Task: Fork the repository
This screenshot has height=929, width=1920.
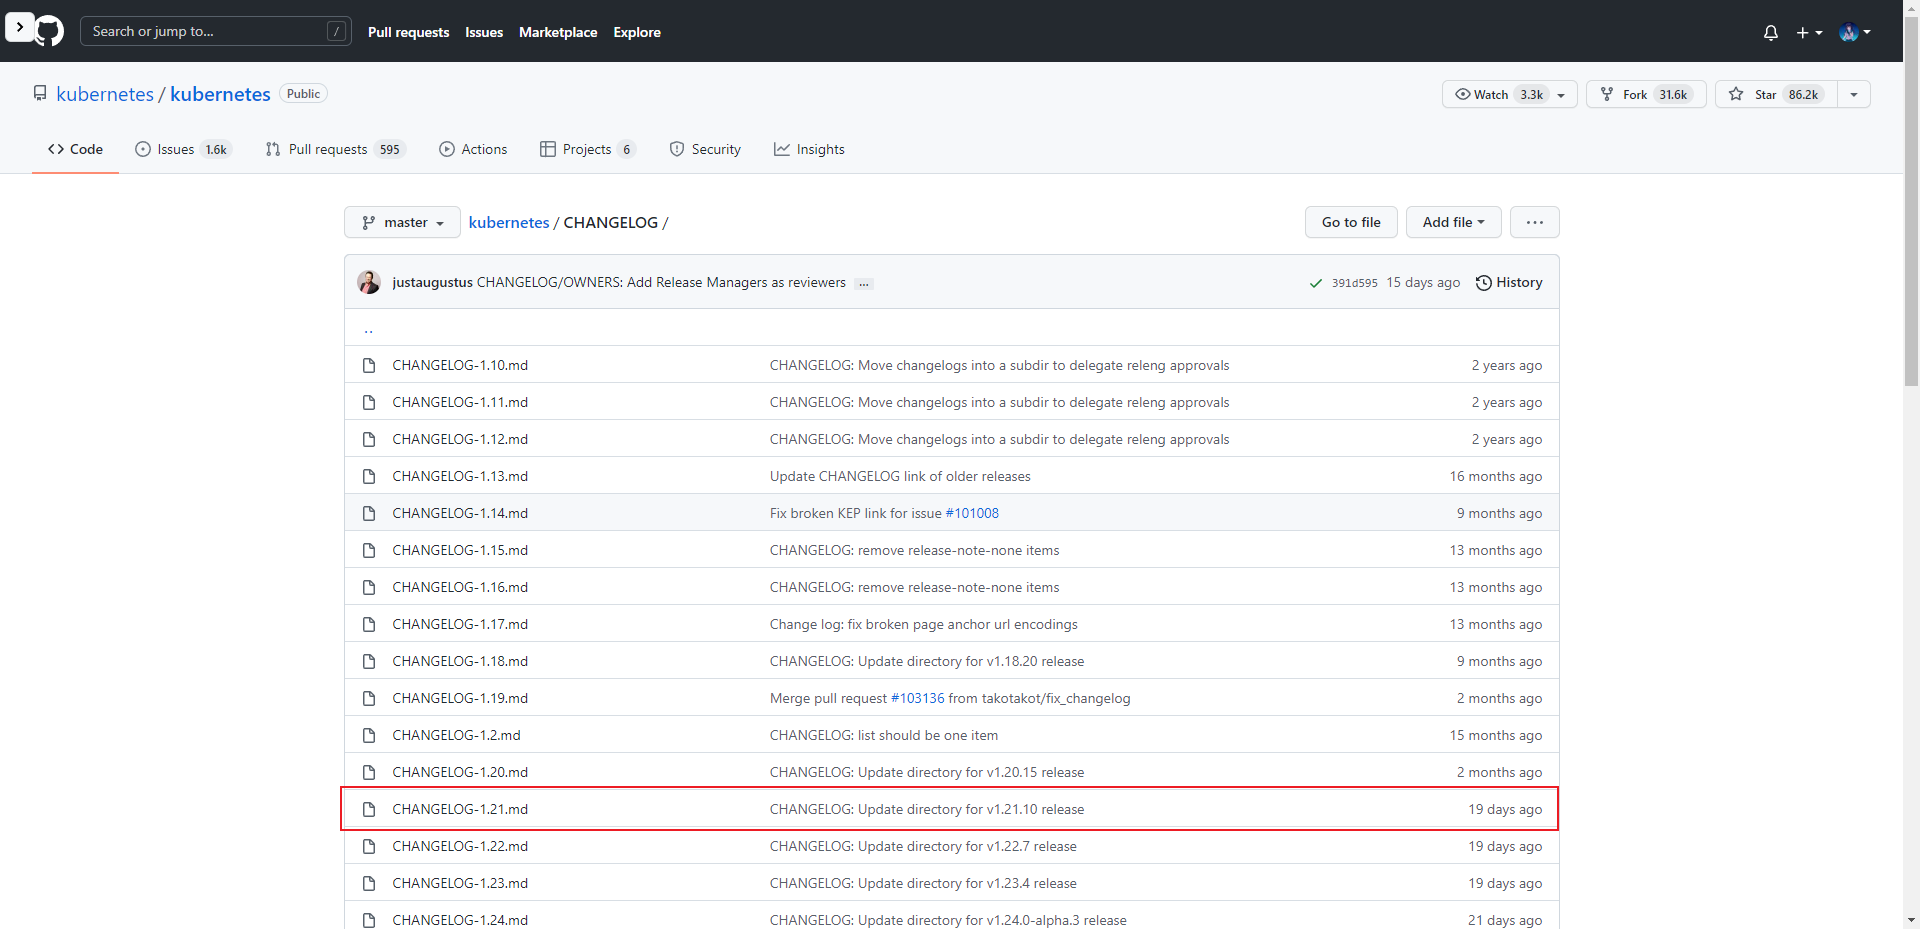Action: (1646, 94)
